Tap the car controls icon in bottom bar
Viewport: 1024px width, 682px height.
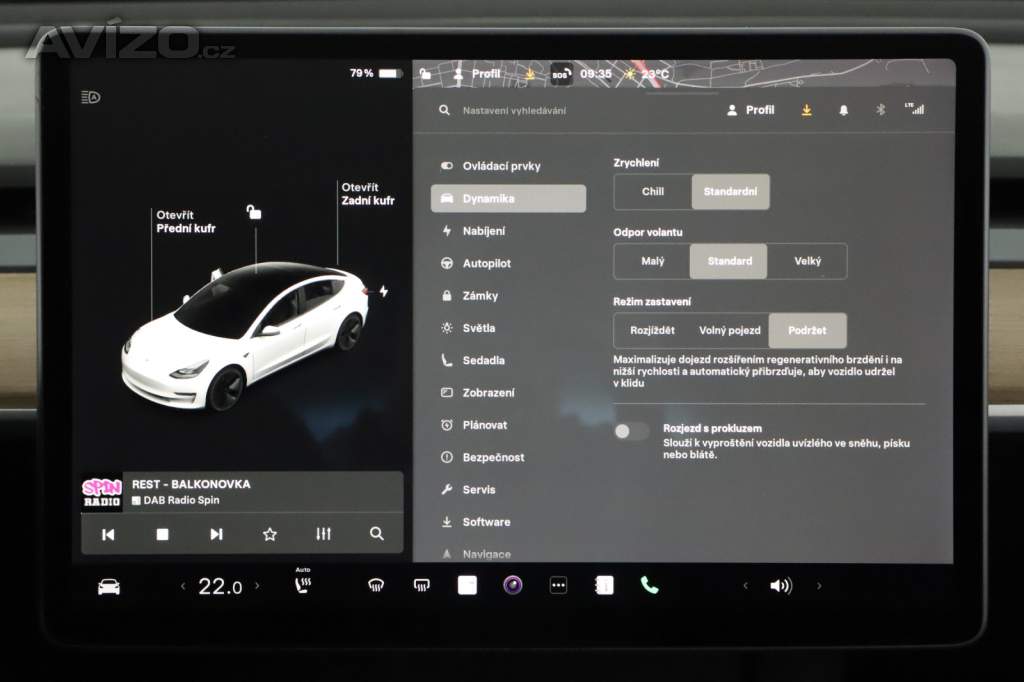click(x=109, y=587)
